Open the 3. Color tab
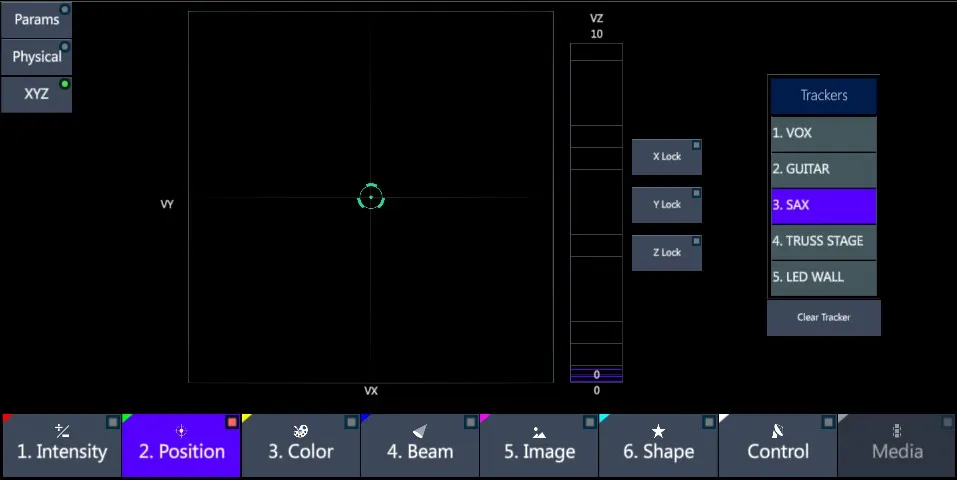This screenshot has height=480, width=957. [x=301, y=445]
